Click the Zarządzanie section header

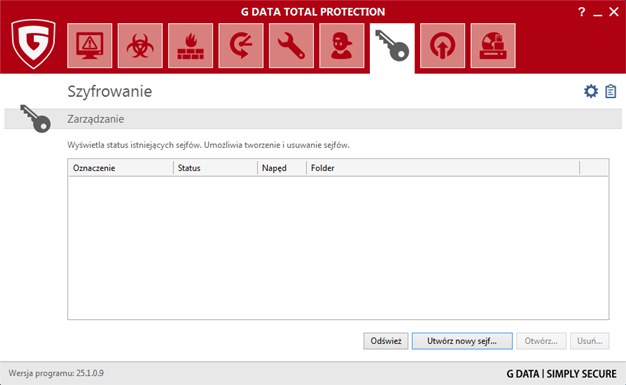click(313, 119)
